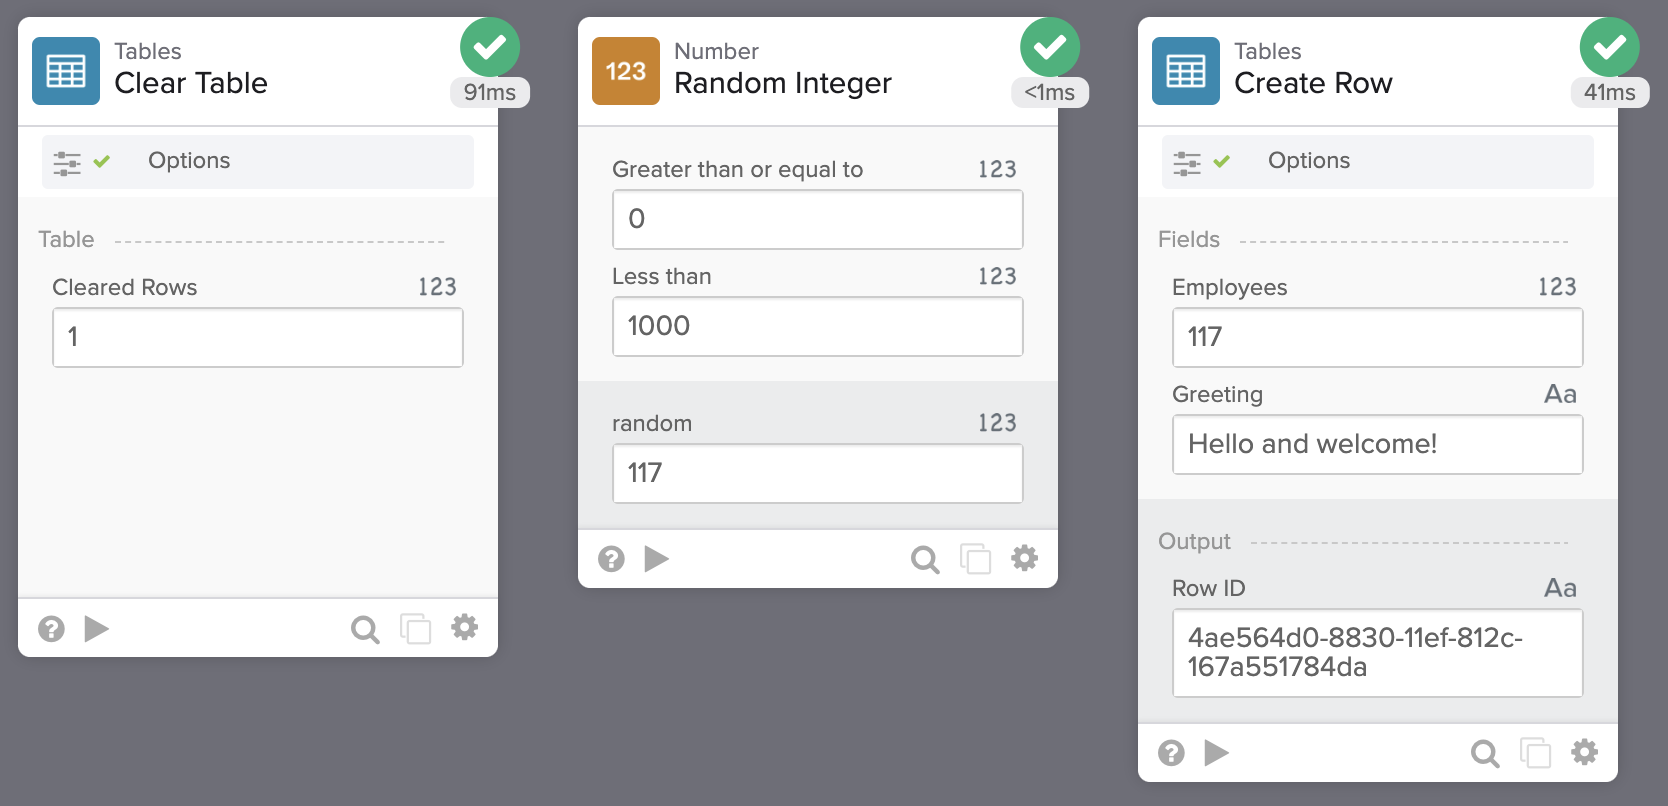Copy the Random Integer card
Screen dimensions: 1668x806
tap(975, 559)
